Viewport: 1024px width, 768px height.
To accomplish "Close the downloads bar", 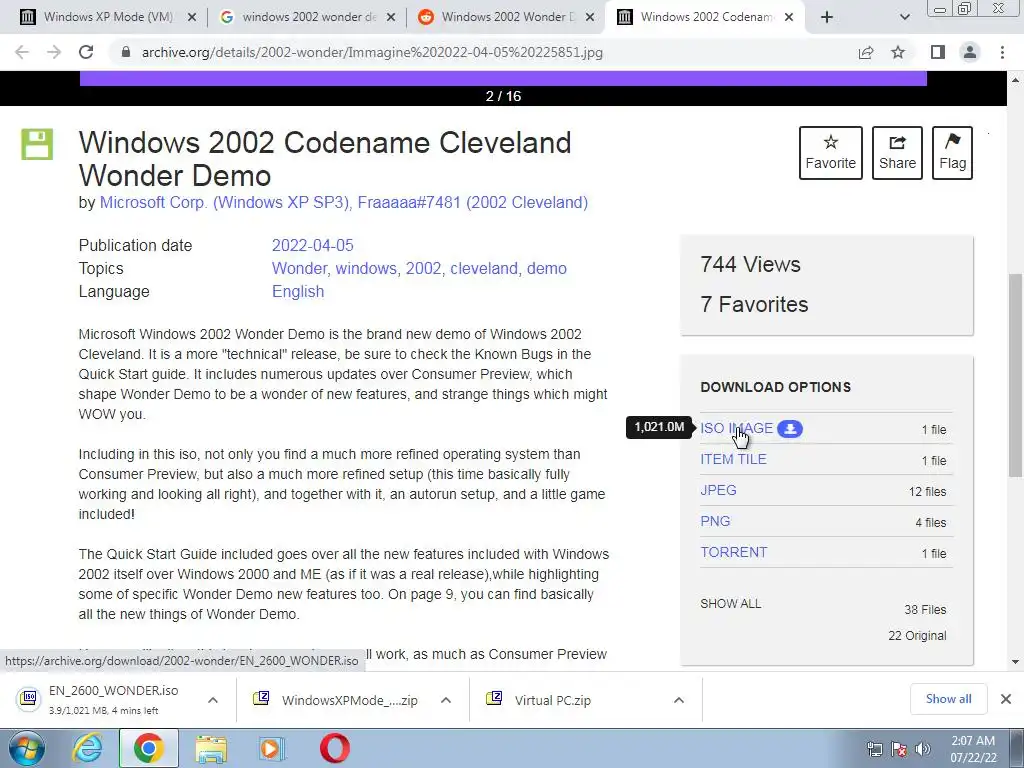I will tap(1006, 699).
